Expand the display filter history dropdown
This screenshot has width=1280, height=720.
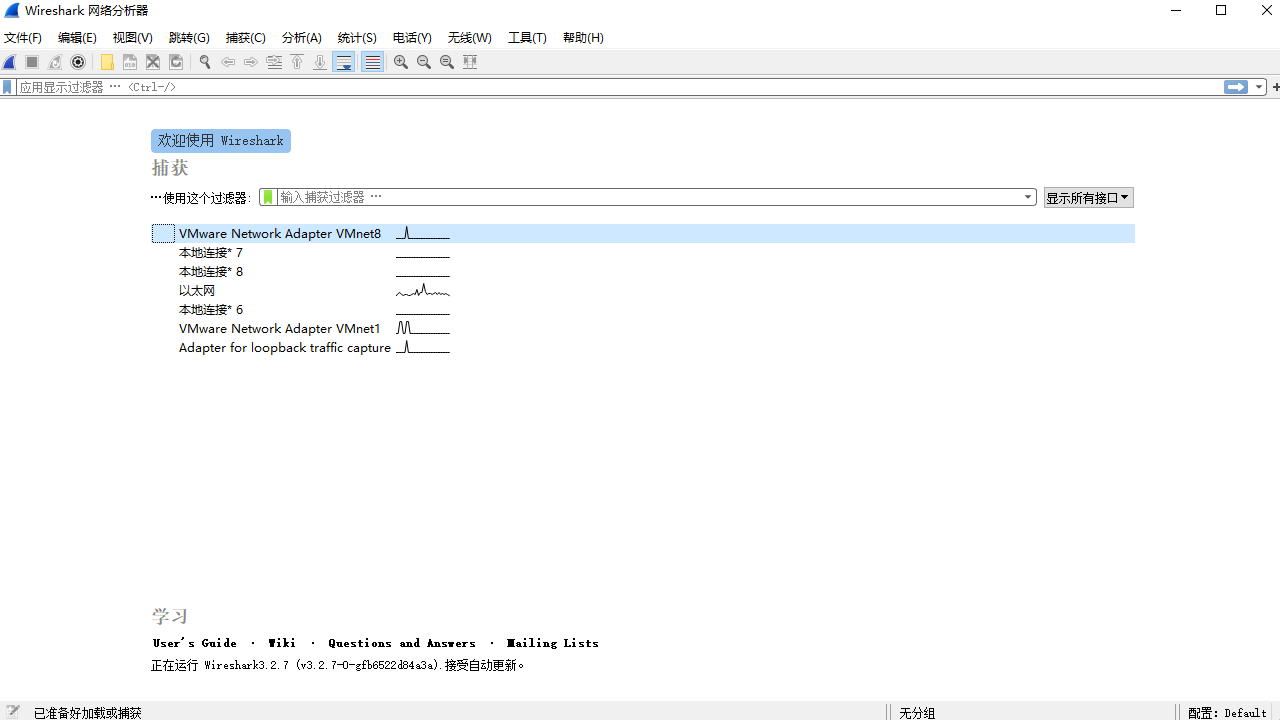coord(1259,87)
